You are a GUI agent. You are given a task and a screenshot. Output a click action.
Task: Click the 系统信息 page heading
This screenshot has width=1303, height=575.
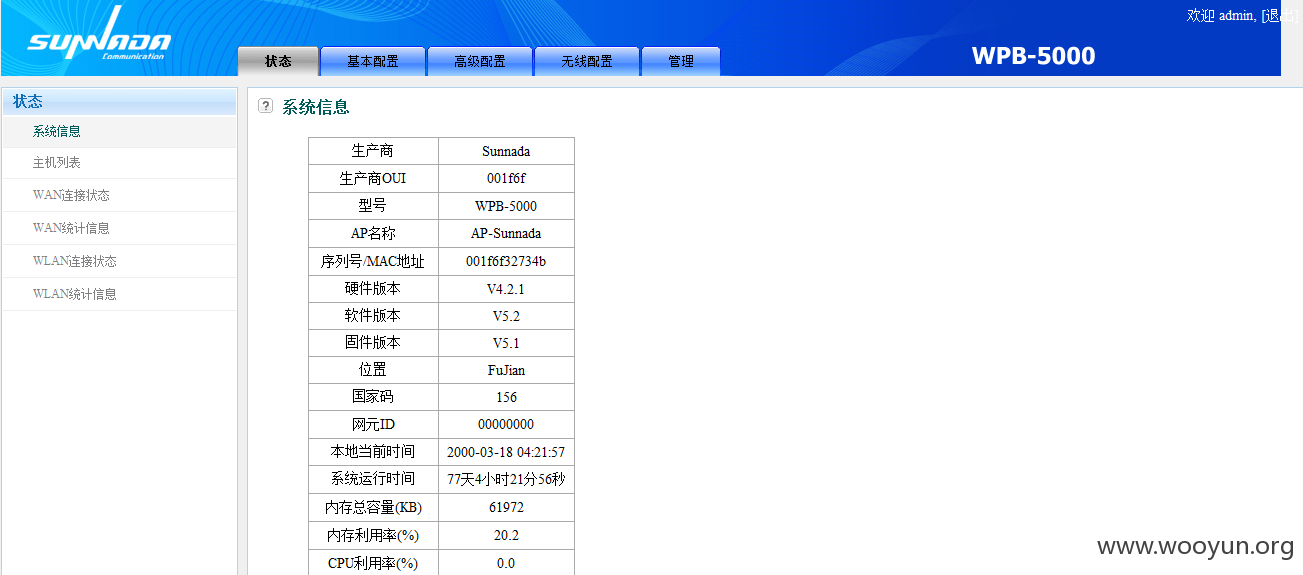pyautogui.click(x=315, y=107)
